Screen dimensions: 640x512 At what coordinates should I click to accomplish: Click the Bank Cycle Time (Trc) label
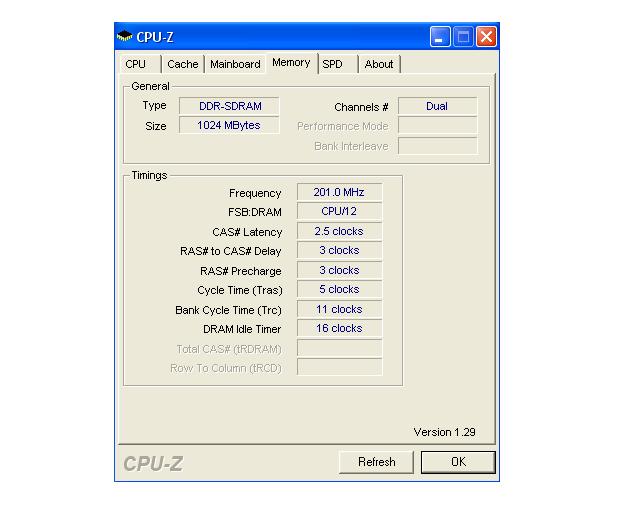pyautogui.click(x=228, y=310)
